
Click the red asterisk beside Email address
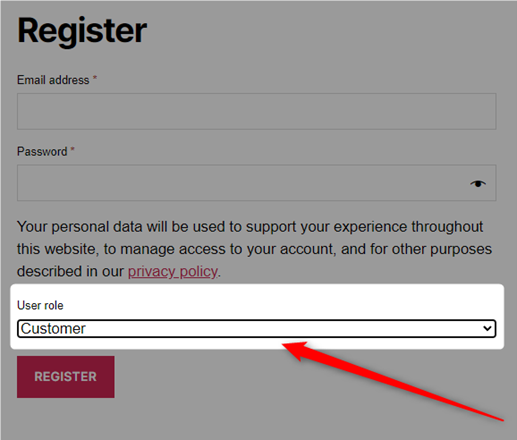(x=95, y=78)
